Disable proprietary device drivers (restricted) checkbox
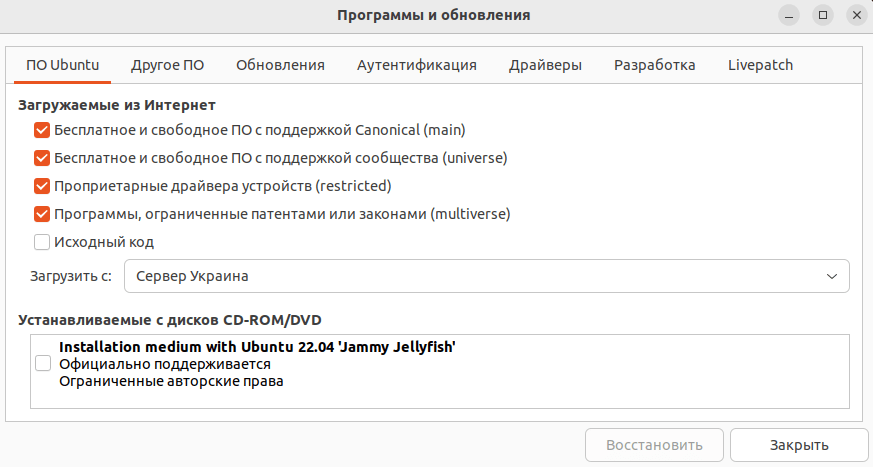The image size is (873, 467). [42, 186]
